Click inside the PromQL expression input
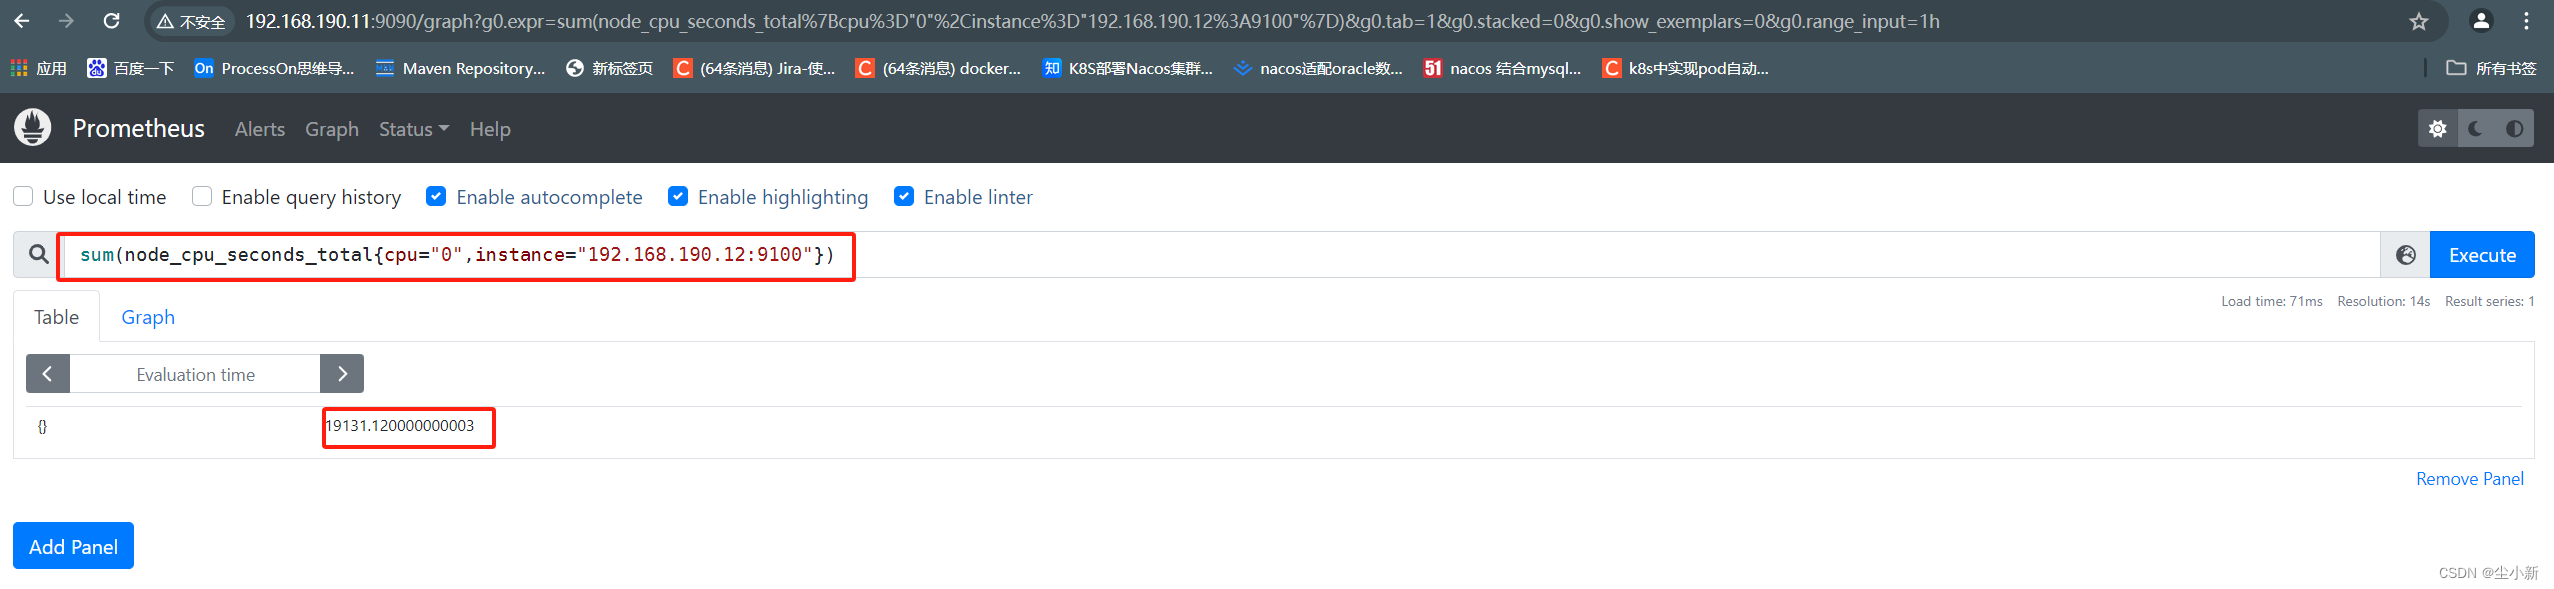 pyautogui.click(x=1220, y=255)
